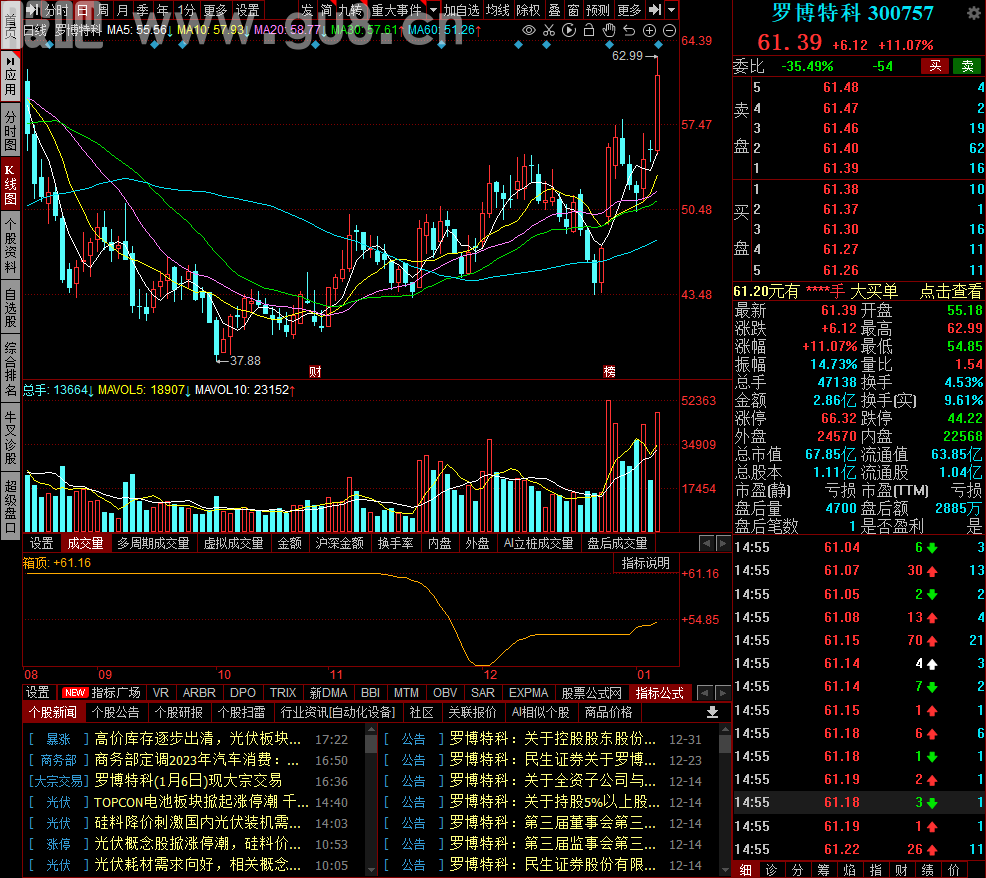986x878 pixels.
Task: Select the 1分 one-minute period
Action: 186,10
